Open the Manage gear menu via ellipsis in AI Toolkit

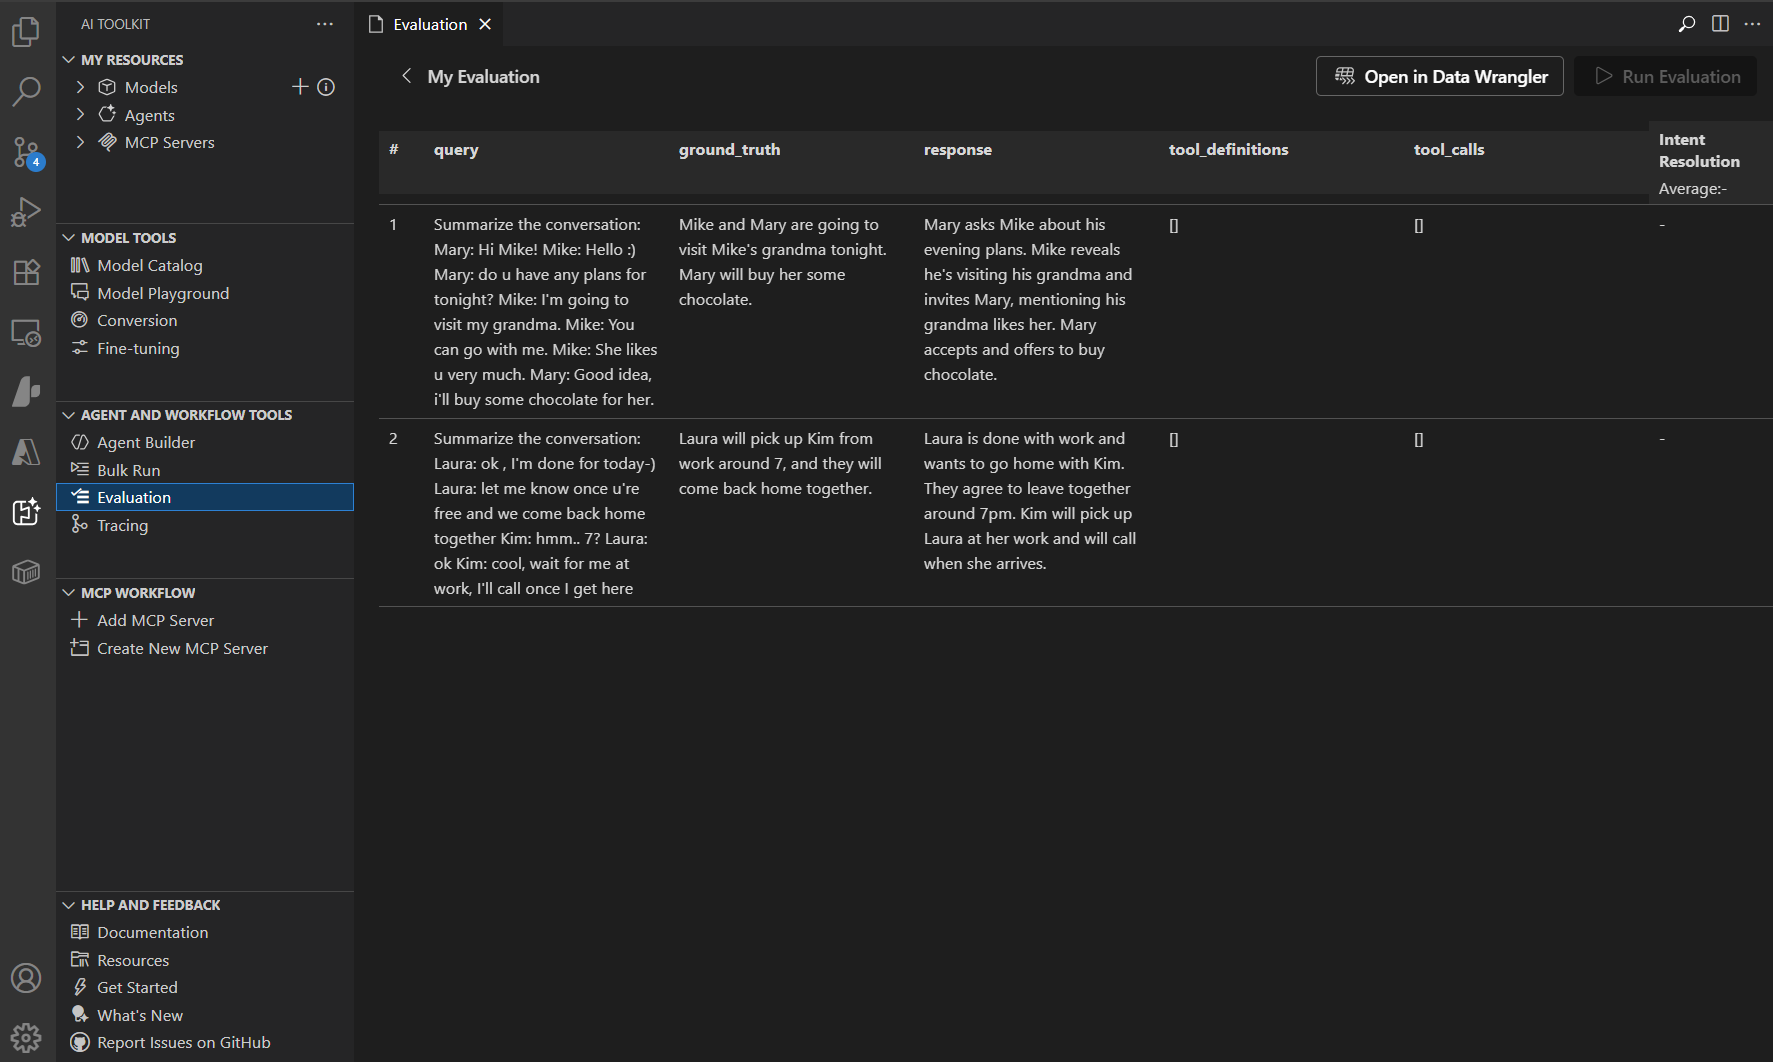(324, 23)
